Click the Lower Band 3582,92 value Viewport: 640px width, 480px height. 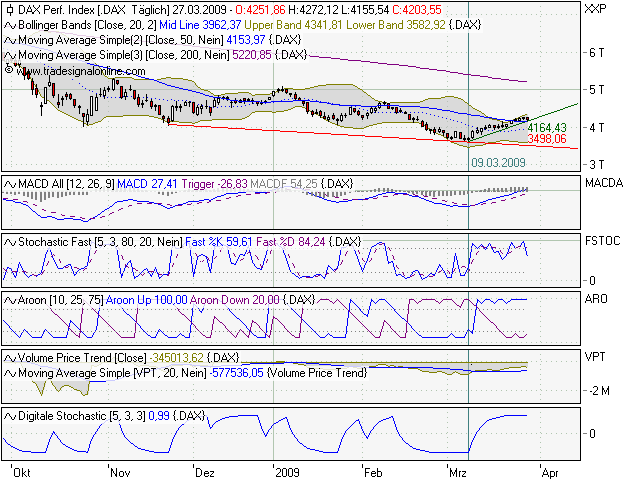point(396,25)
